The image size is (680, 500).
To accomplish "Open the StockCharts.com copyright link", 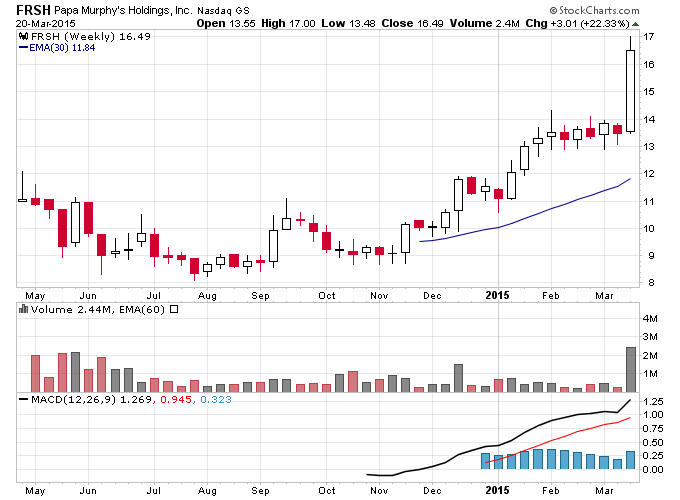I will click(x=594, y=10).
